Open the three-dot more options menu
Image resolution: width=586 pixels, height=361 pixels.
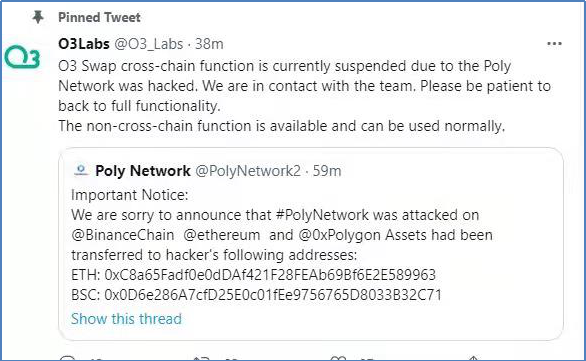tap(554, 44)
